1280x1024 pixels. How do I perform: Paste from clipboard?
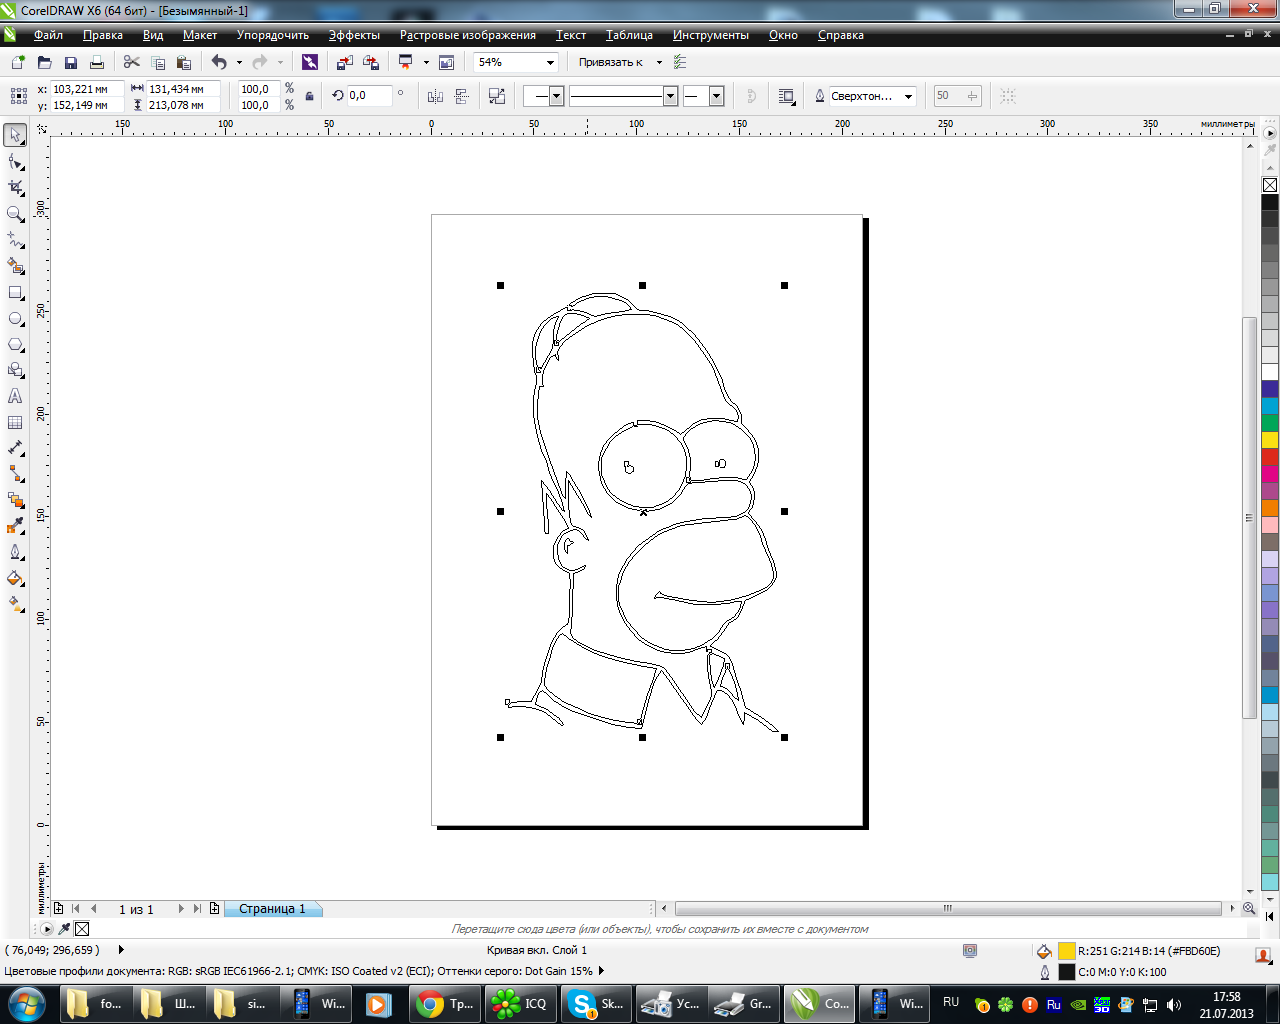coord(183,62)
